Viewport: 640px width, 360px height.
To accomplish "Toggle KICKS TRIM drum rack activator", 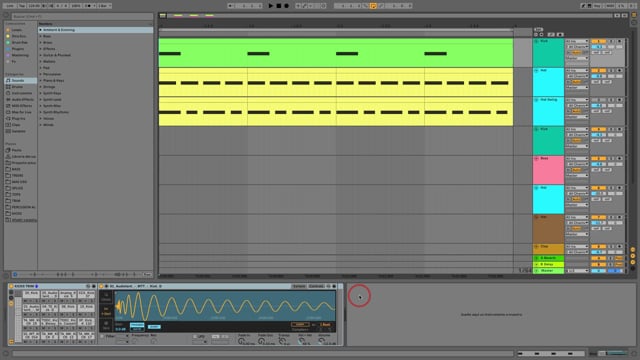I will [x=11, y=286].
